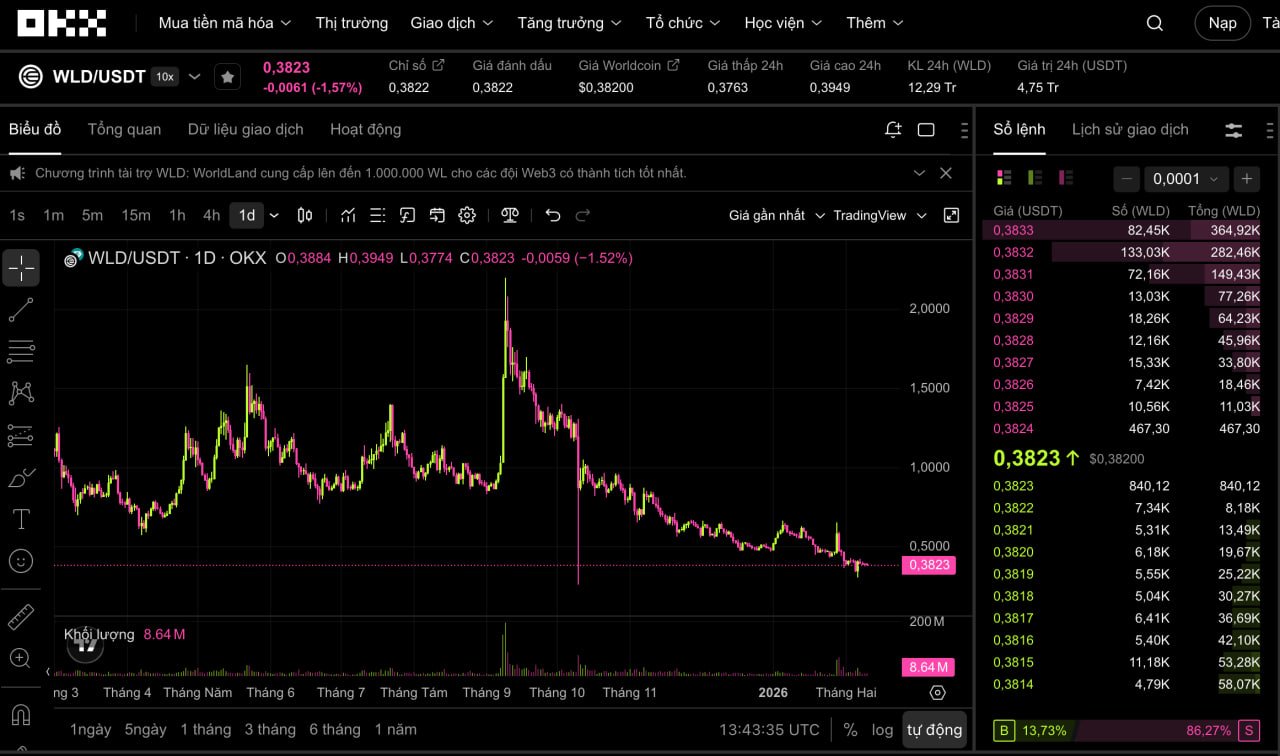This screenshot has width=1280, height=756.
Task: Click the chart settings gear icon
Action: click(467, 215)
